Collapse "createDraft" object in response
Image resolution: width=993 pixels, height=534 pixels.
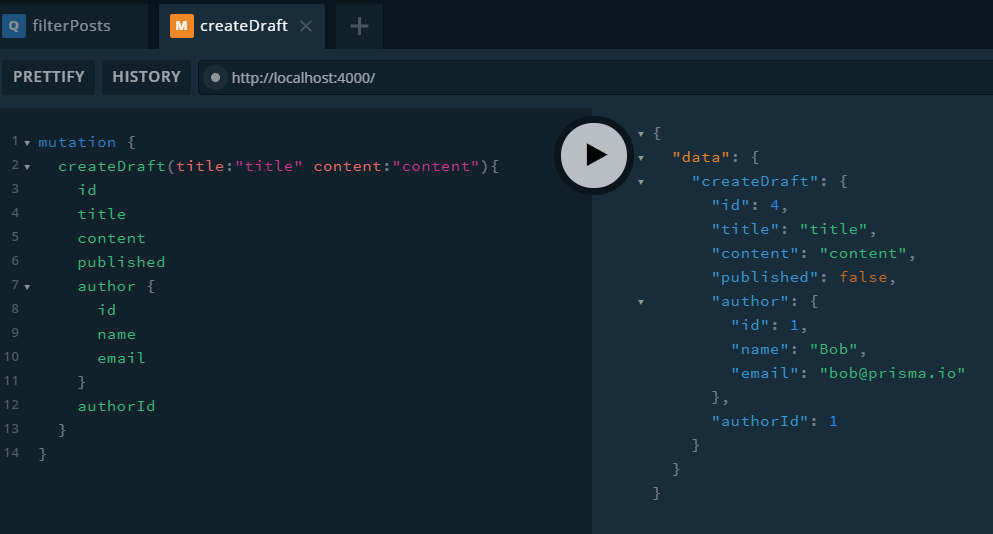[641, 182]
